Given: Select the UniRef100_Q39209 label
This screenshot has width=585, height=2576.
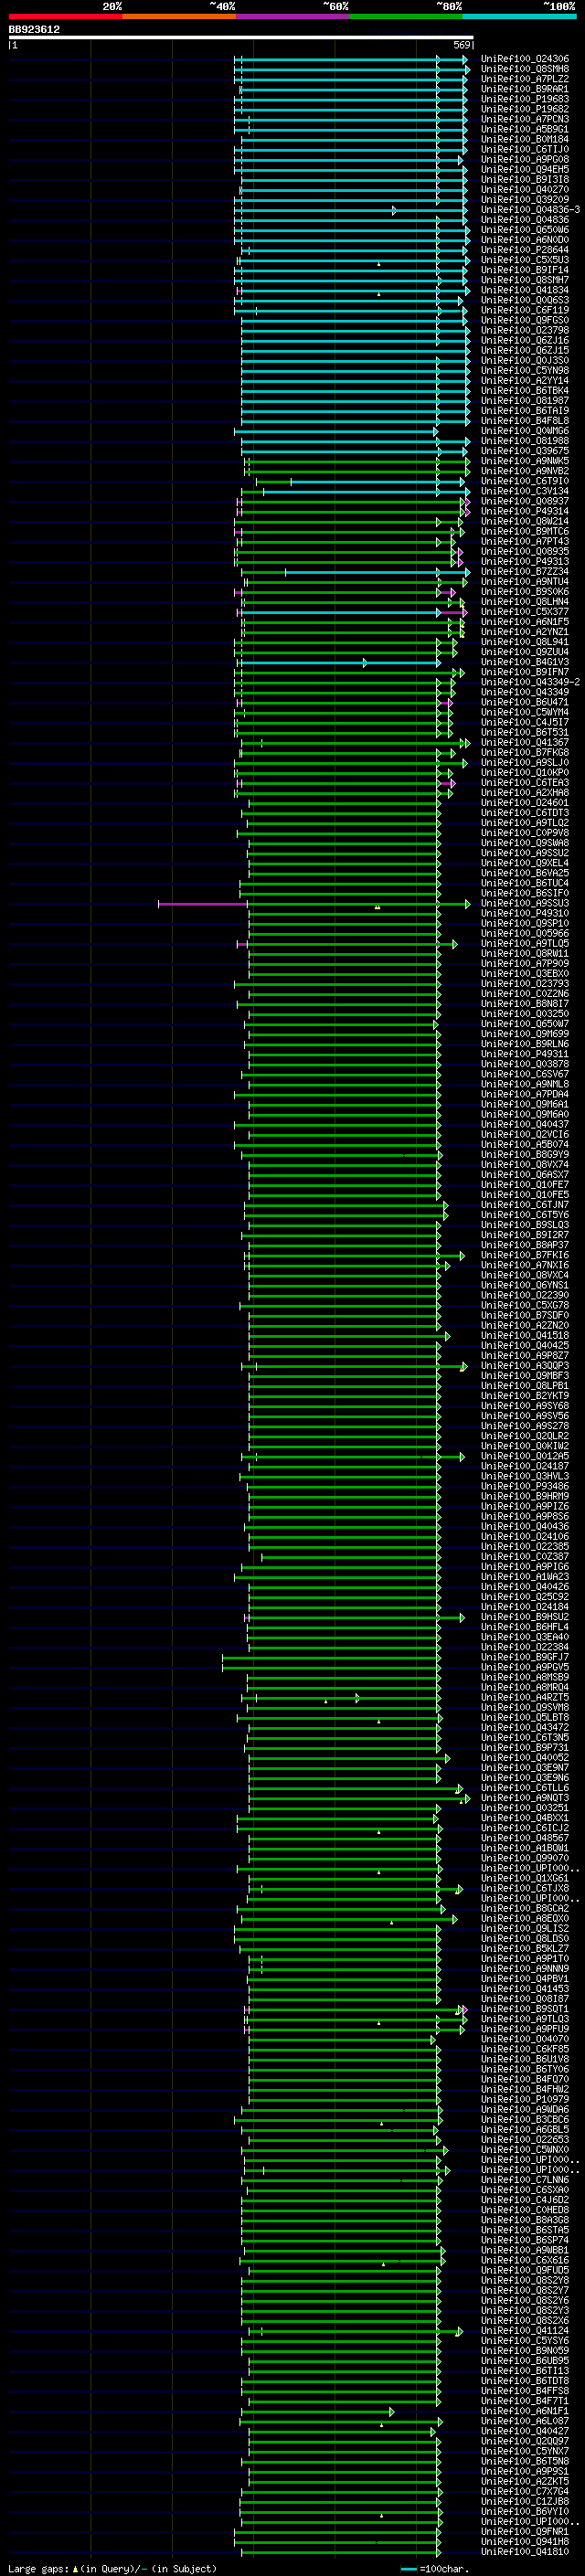Looking at the screenshot, I should pos(525,200).
